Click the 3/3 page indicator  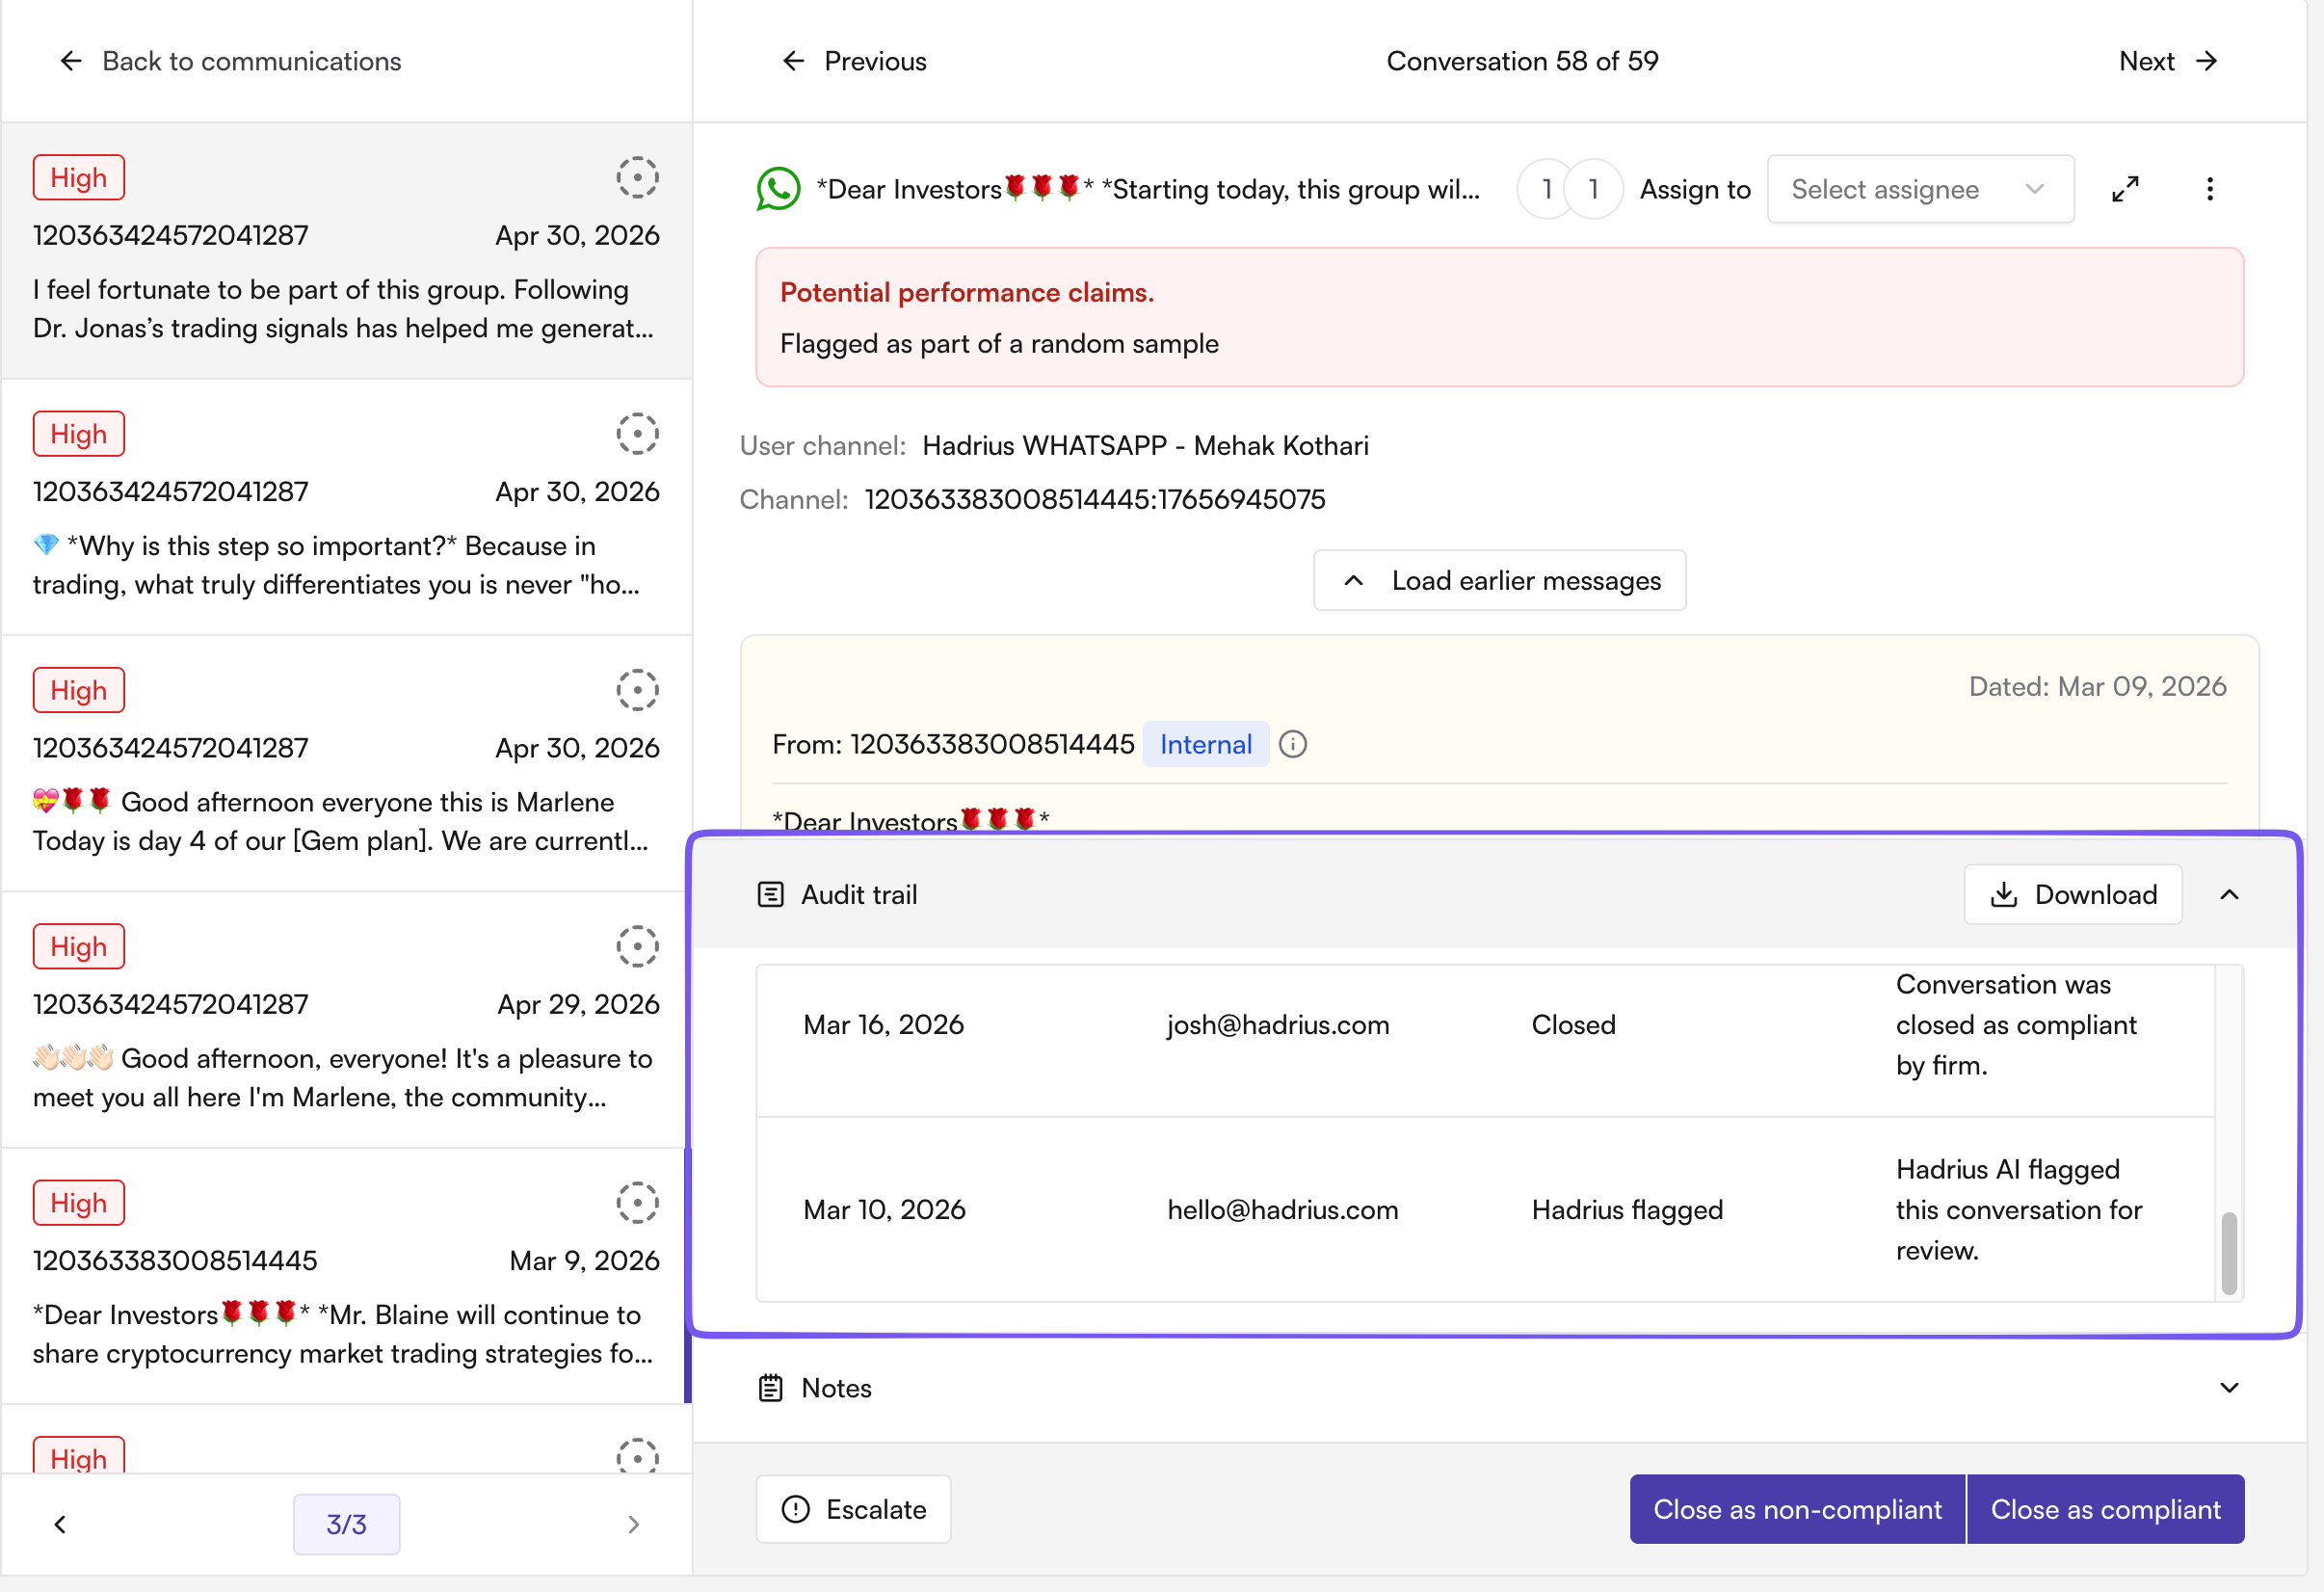[x=346, y=1524]
